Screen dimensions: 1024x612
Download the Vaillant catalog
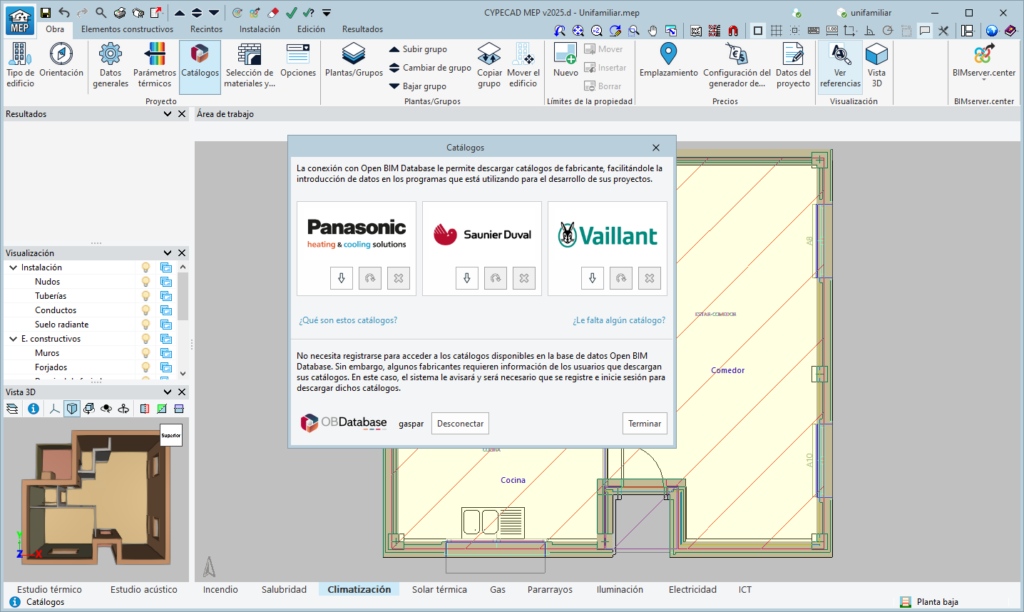click(x=592, y=278)
